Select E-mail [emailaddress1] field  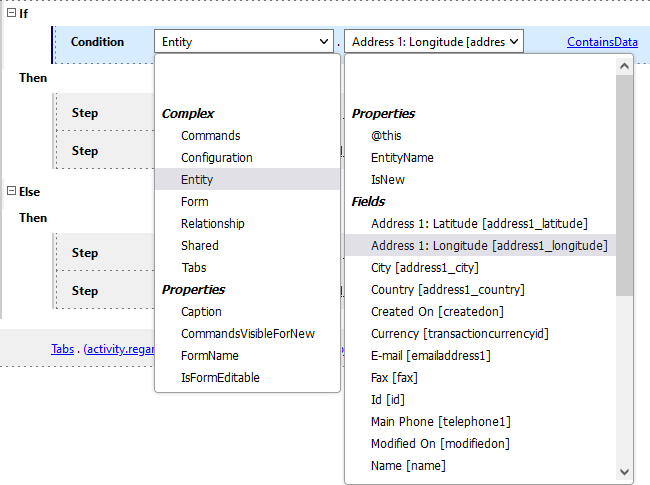(x=430, y=356)
